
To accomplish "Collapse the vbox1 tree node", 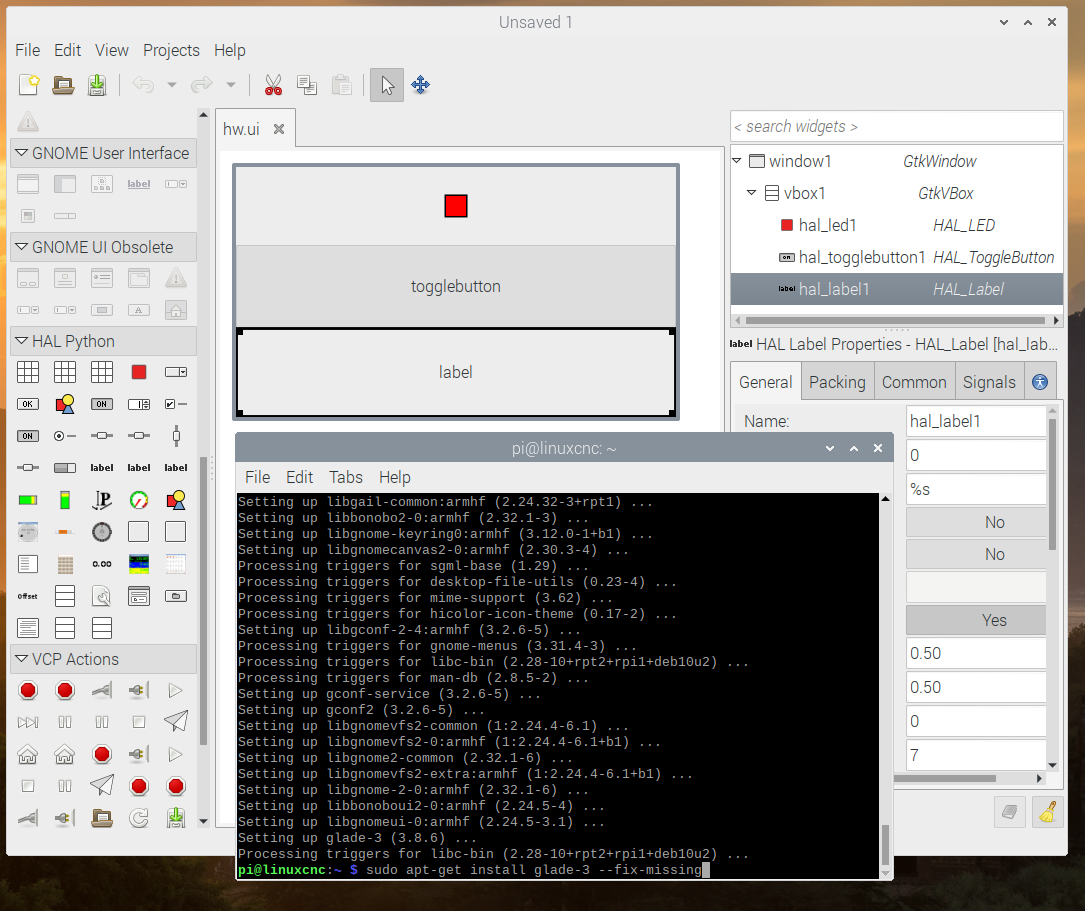I will click(x=752, y=192).
